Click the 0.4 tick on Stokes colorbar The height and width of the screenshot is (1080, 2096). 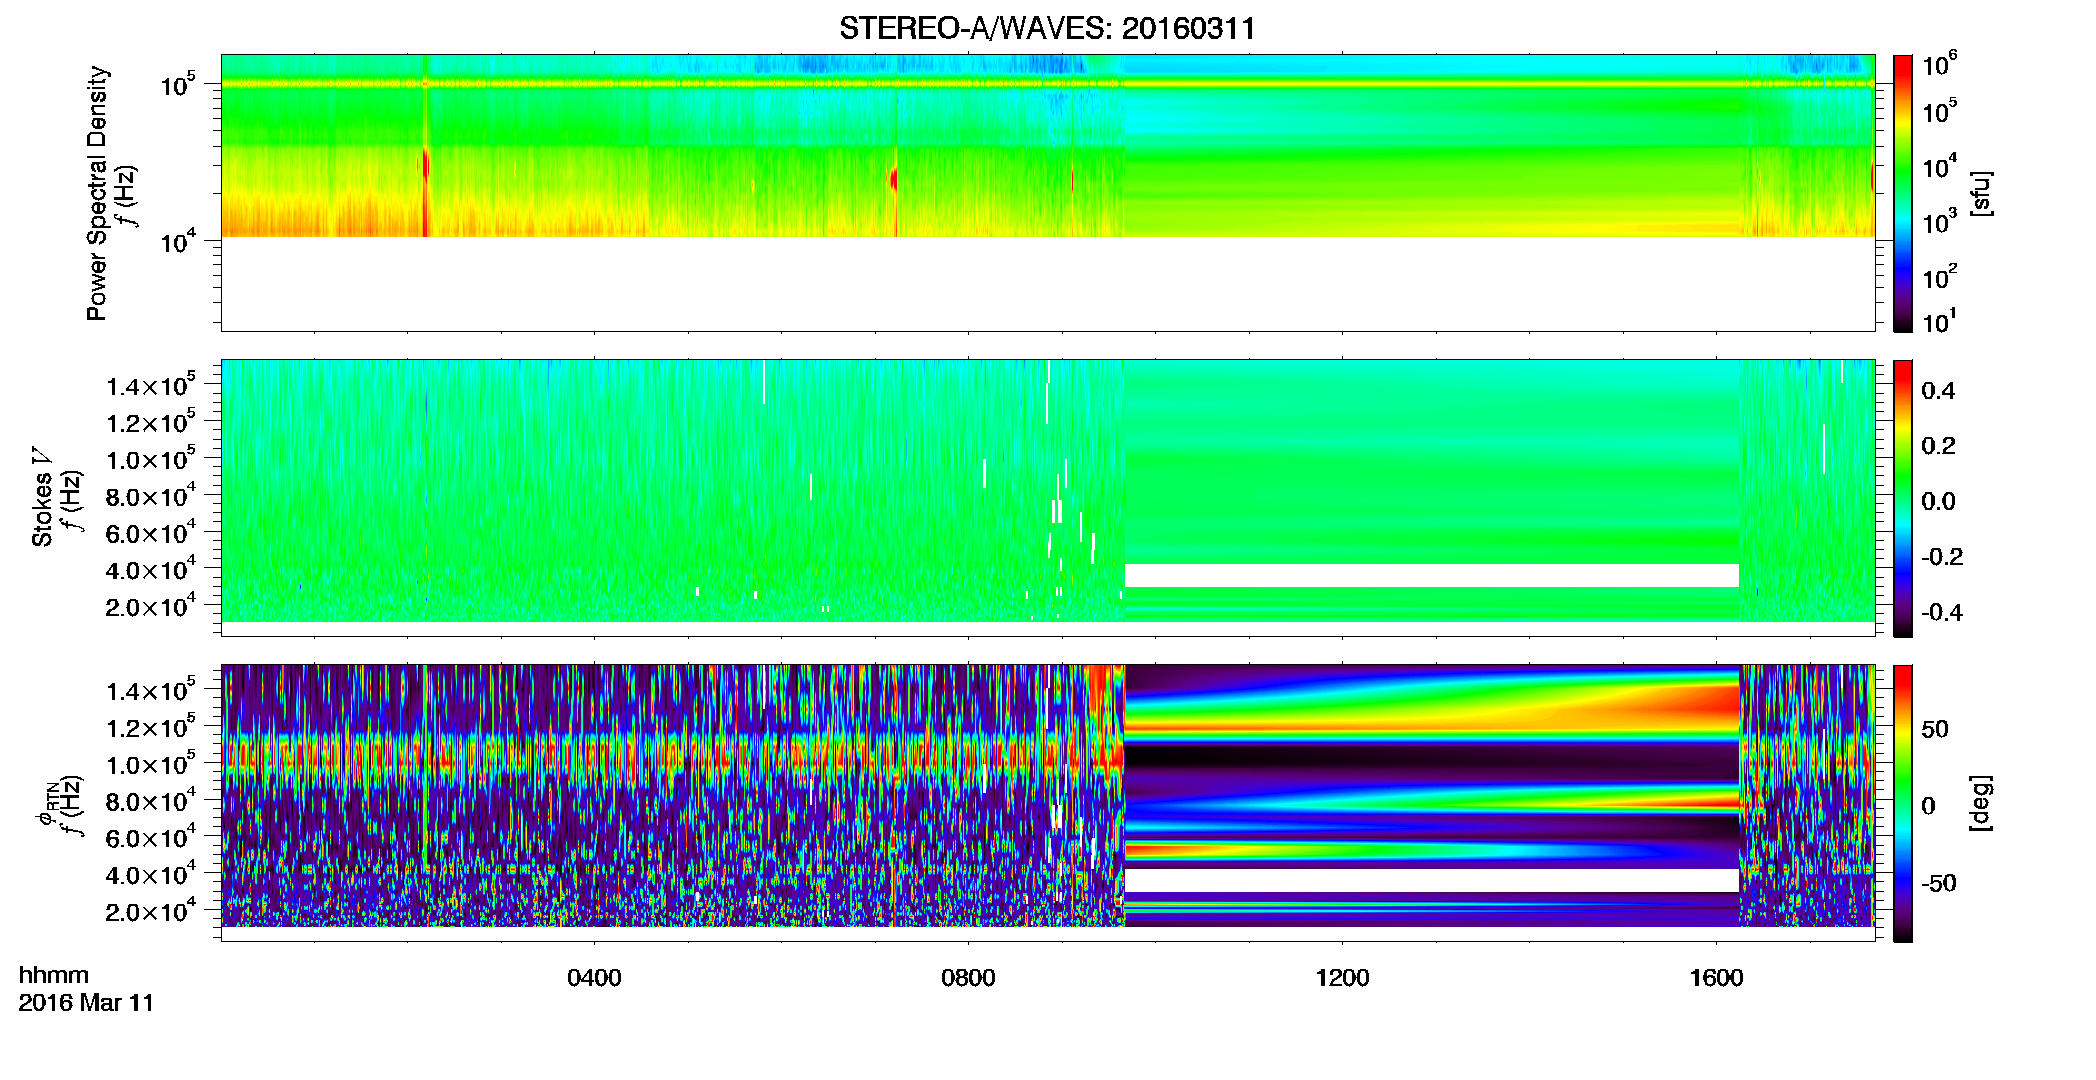coord(1938,391)
